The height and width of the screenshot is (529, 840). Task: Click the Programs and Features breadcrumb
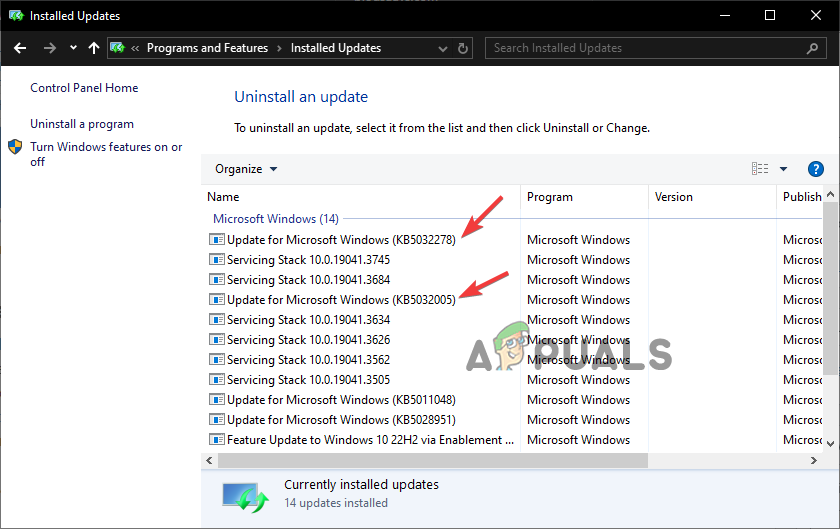pyautogui.click(x=207, y=48)
